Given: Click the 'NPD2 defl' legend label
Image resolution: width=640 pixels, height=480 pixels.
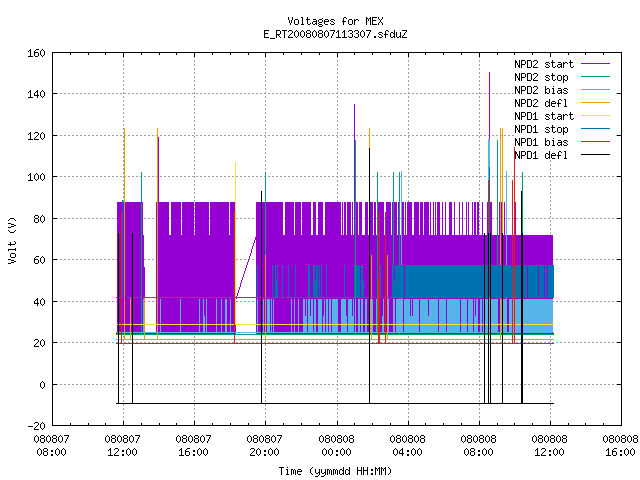Looking at the screenshot, I should click(x=541, y=103).
